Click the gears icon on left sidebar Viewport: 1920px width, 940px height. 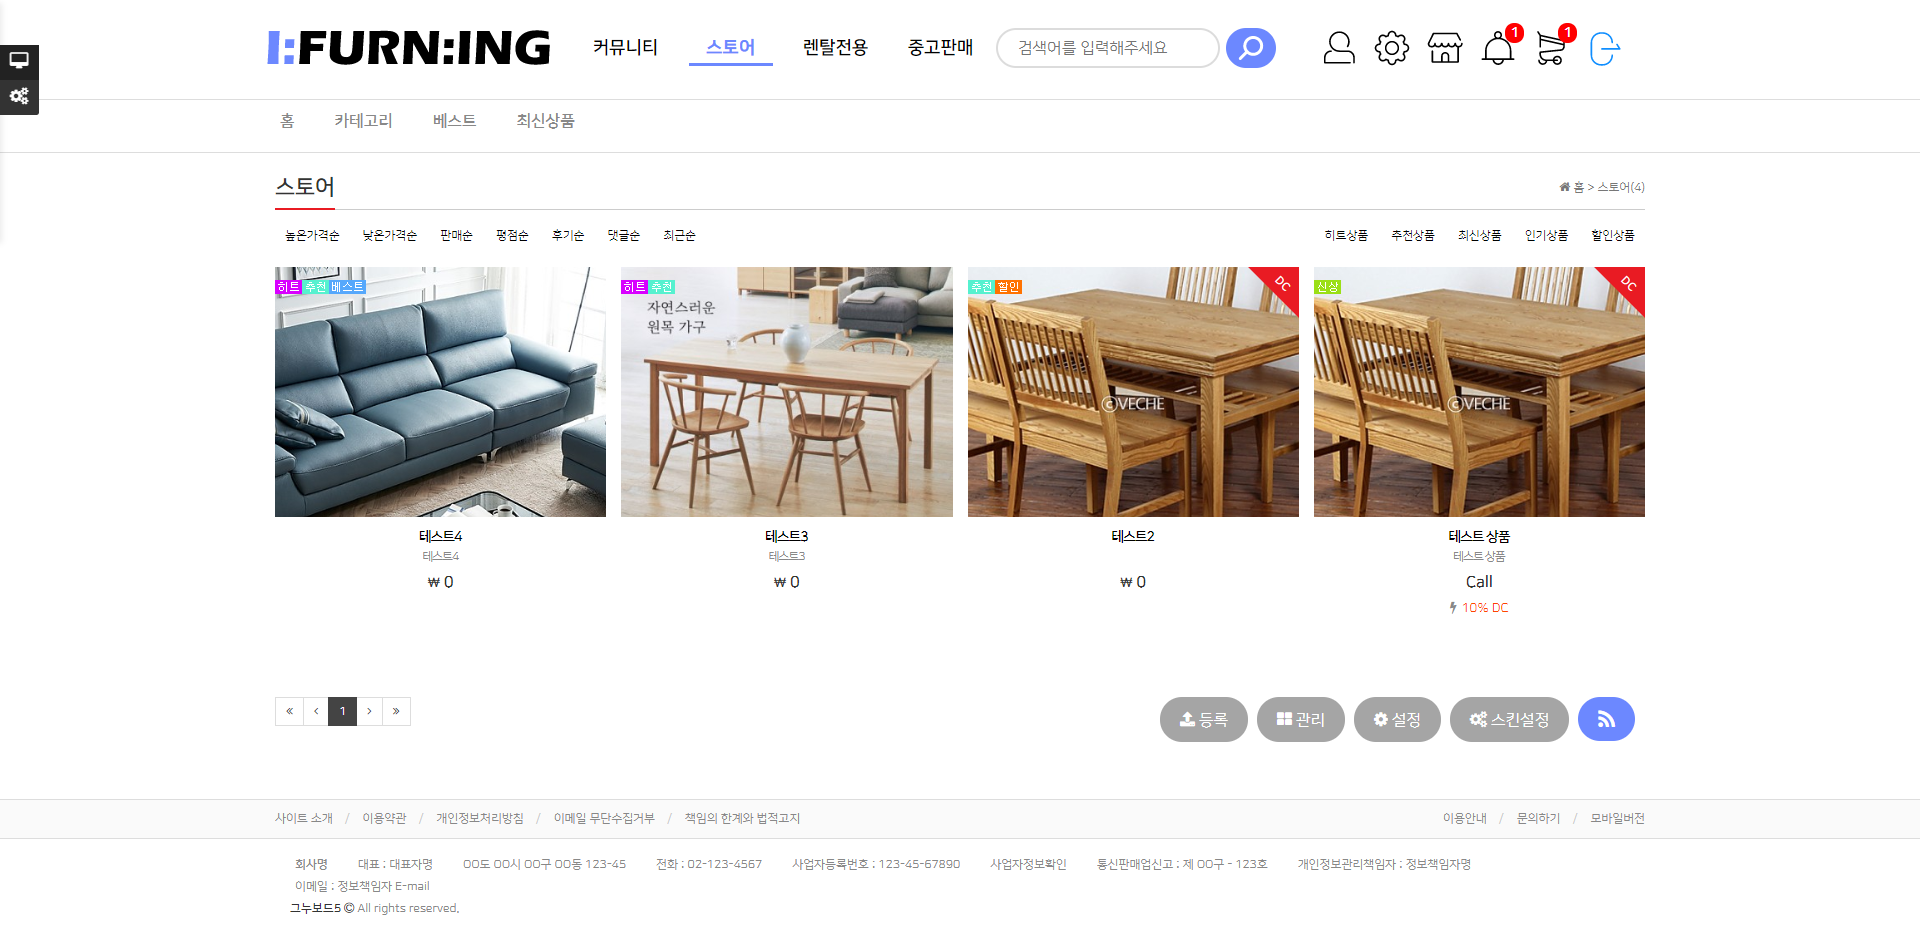(19, 96)
